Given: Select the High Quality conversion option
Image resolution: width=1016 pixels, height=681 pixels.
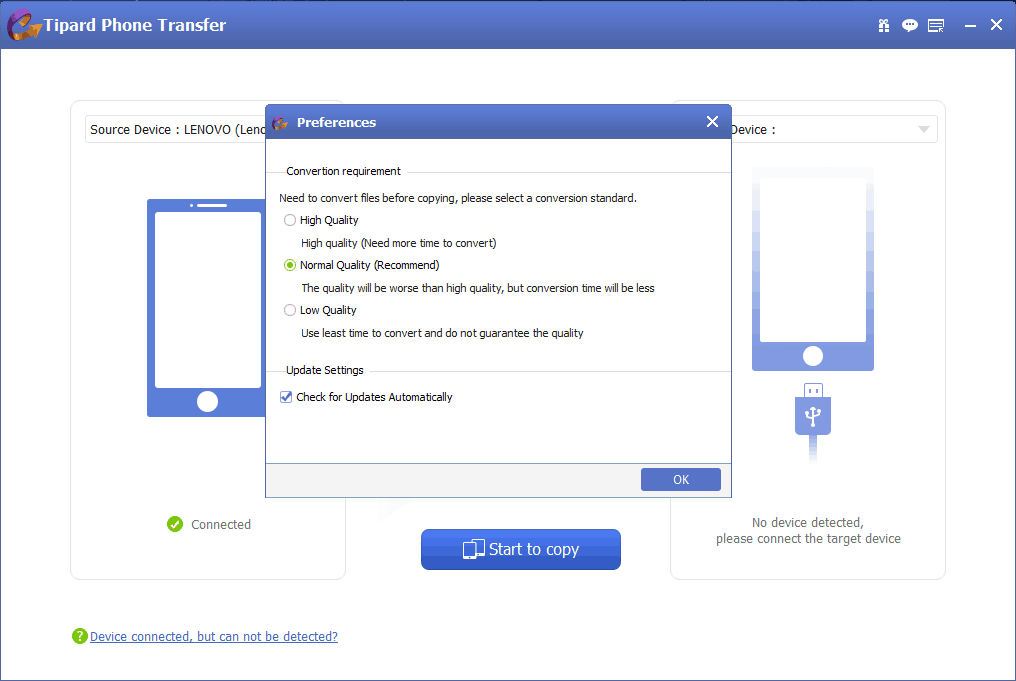Looking at the screenshot, I should click(290, 220).
